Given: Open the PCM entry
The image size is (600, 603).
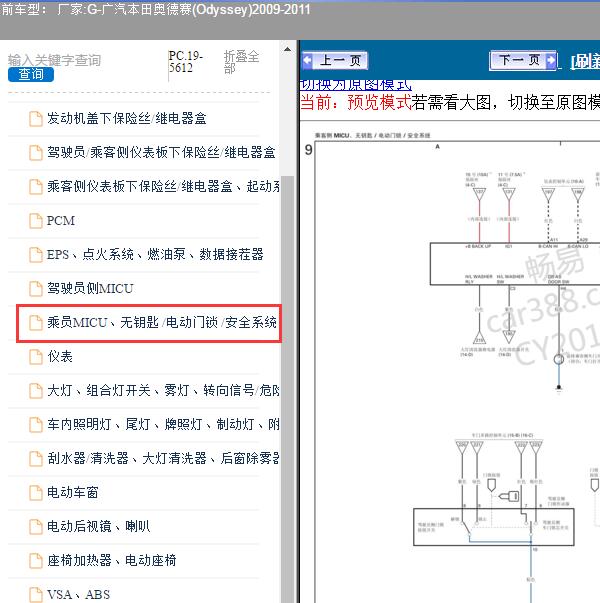Looking at the screenshot, I should pyautogui.click(x=61, y=220).
